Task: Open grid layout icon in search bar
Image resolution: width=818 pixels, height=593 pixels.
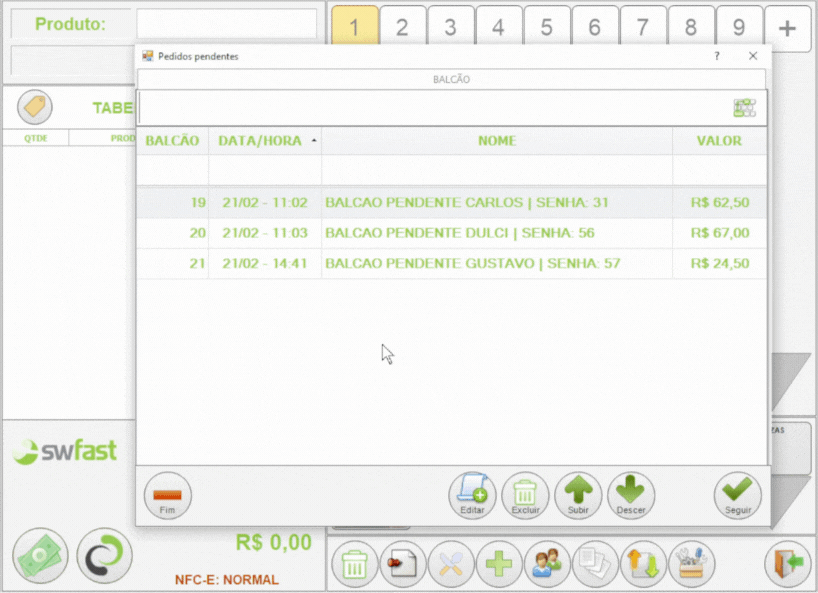Action: tap(744, 108)
